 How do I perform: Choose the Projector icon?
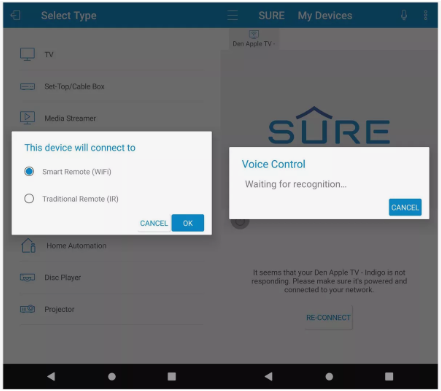pos(27,309)
